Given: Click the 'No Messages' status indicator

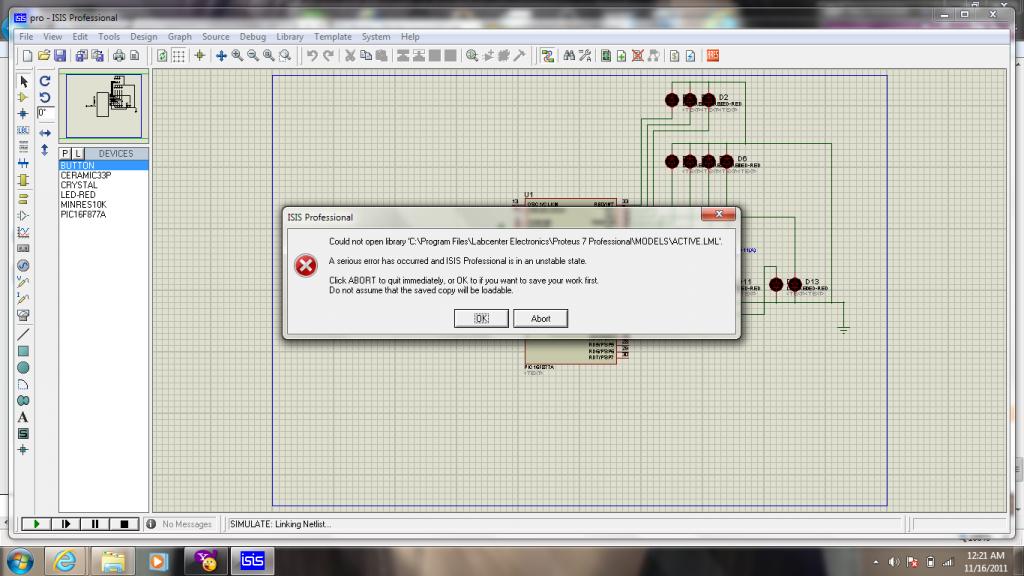Looking at the screenshot, I should 180,524.
